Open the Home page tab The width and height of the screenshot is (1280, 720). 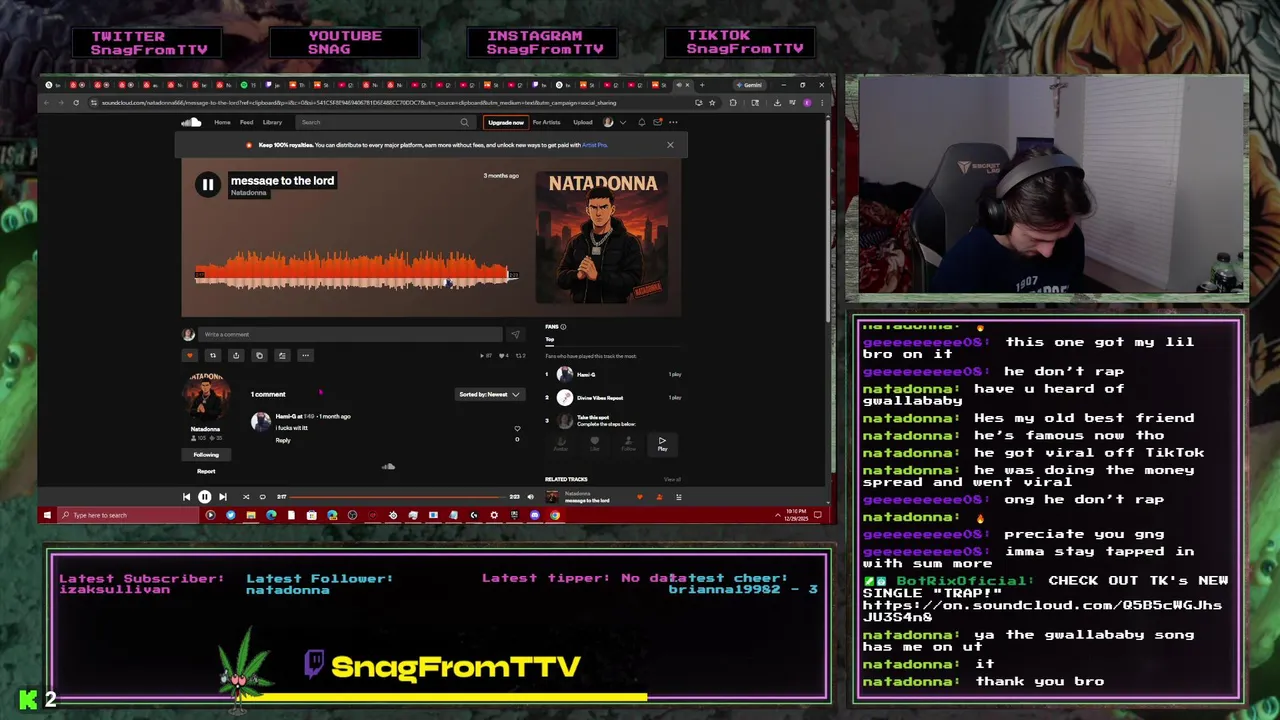[222, 122]
